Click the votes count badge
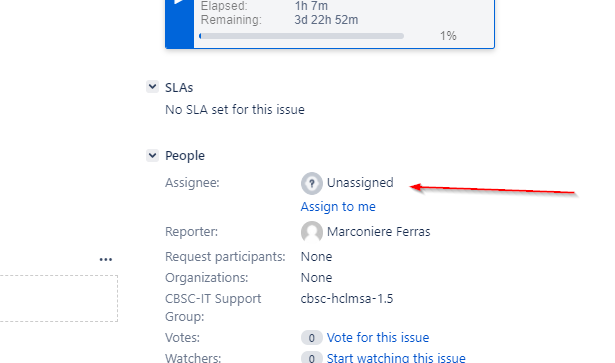Image resolution: width=615 pixels, height=363 pixels. pos(311,338)
